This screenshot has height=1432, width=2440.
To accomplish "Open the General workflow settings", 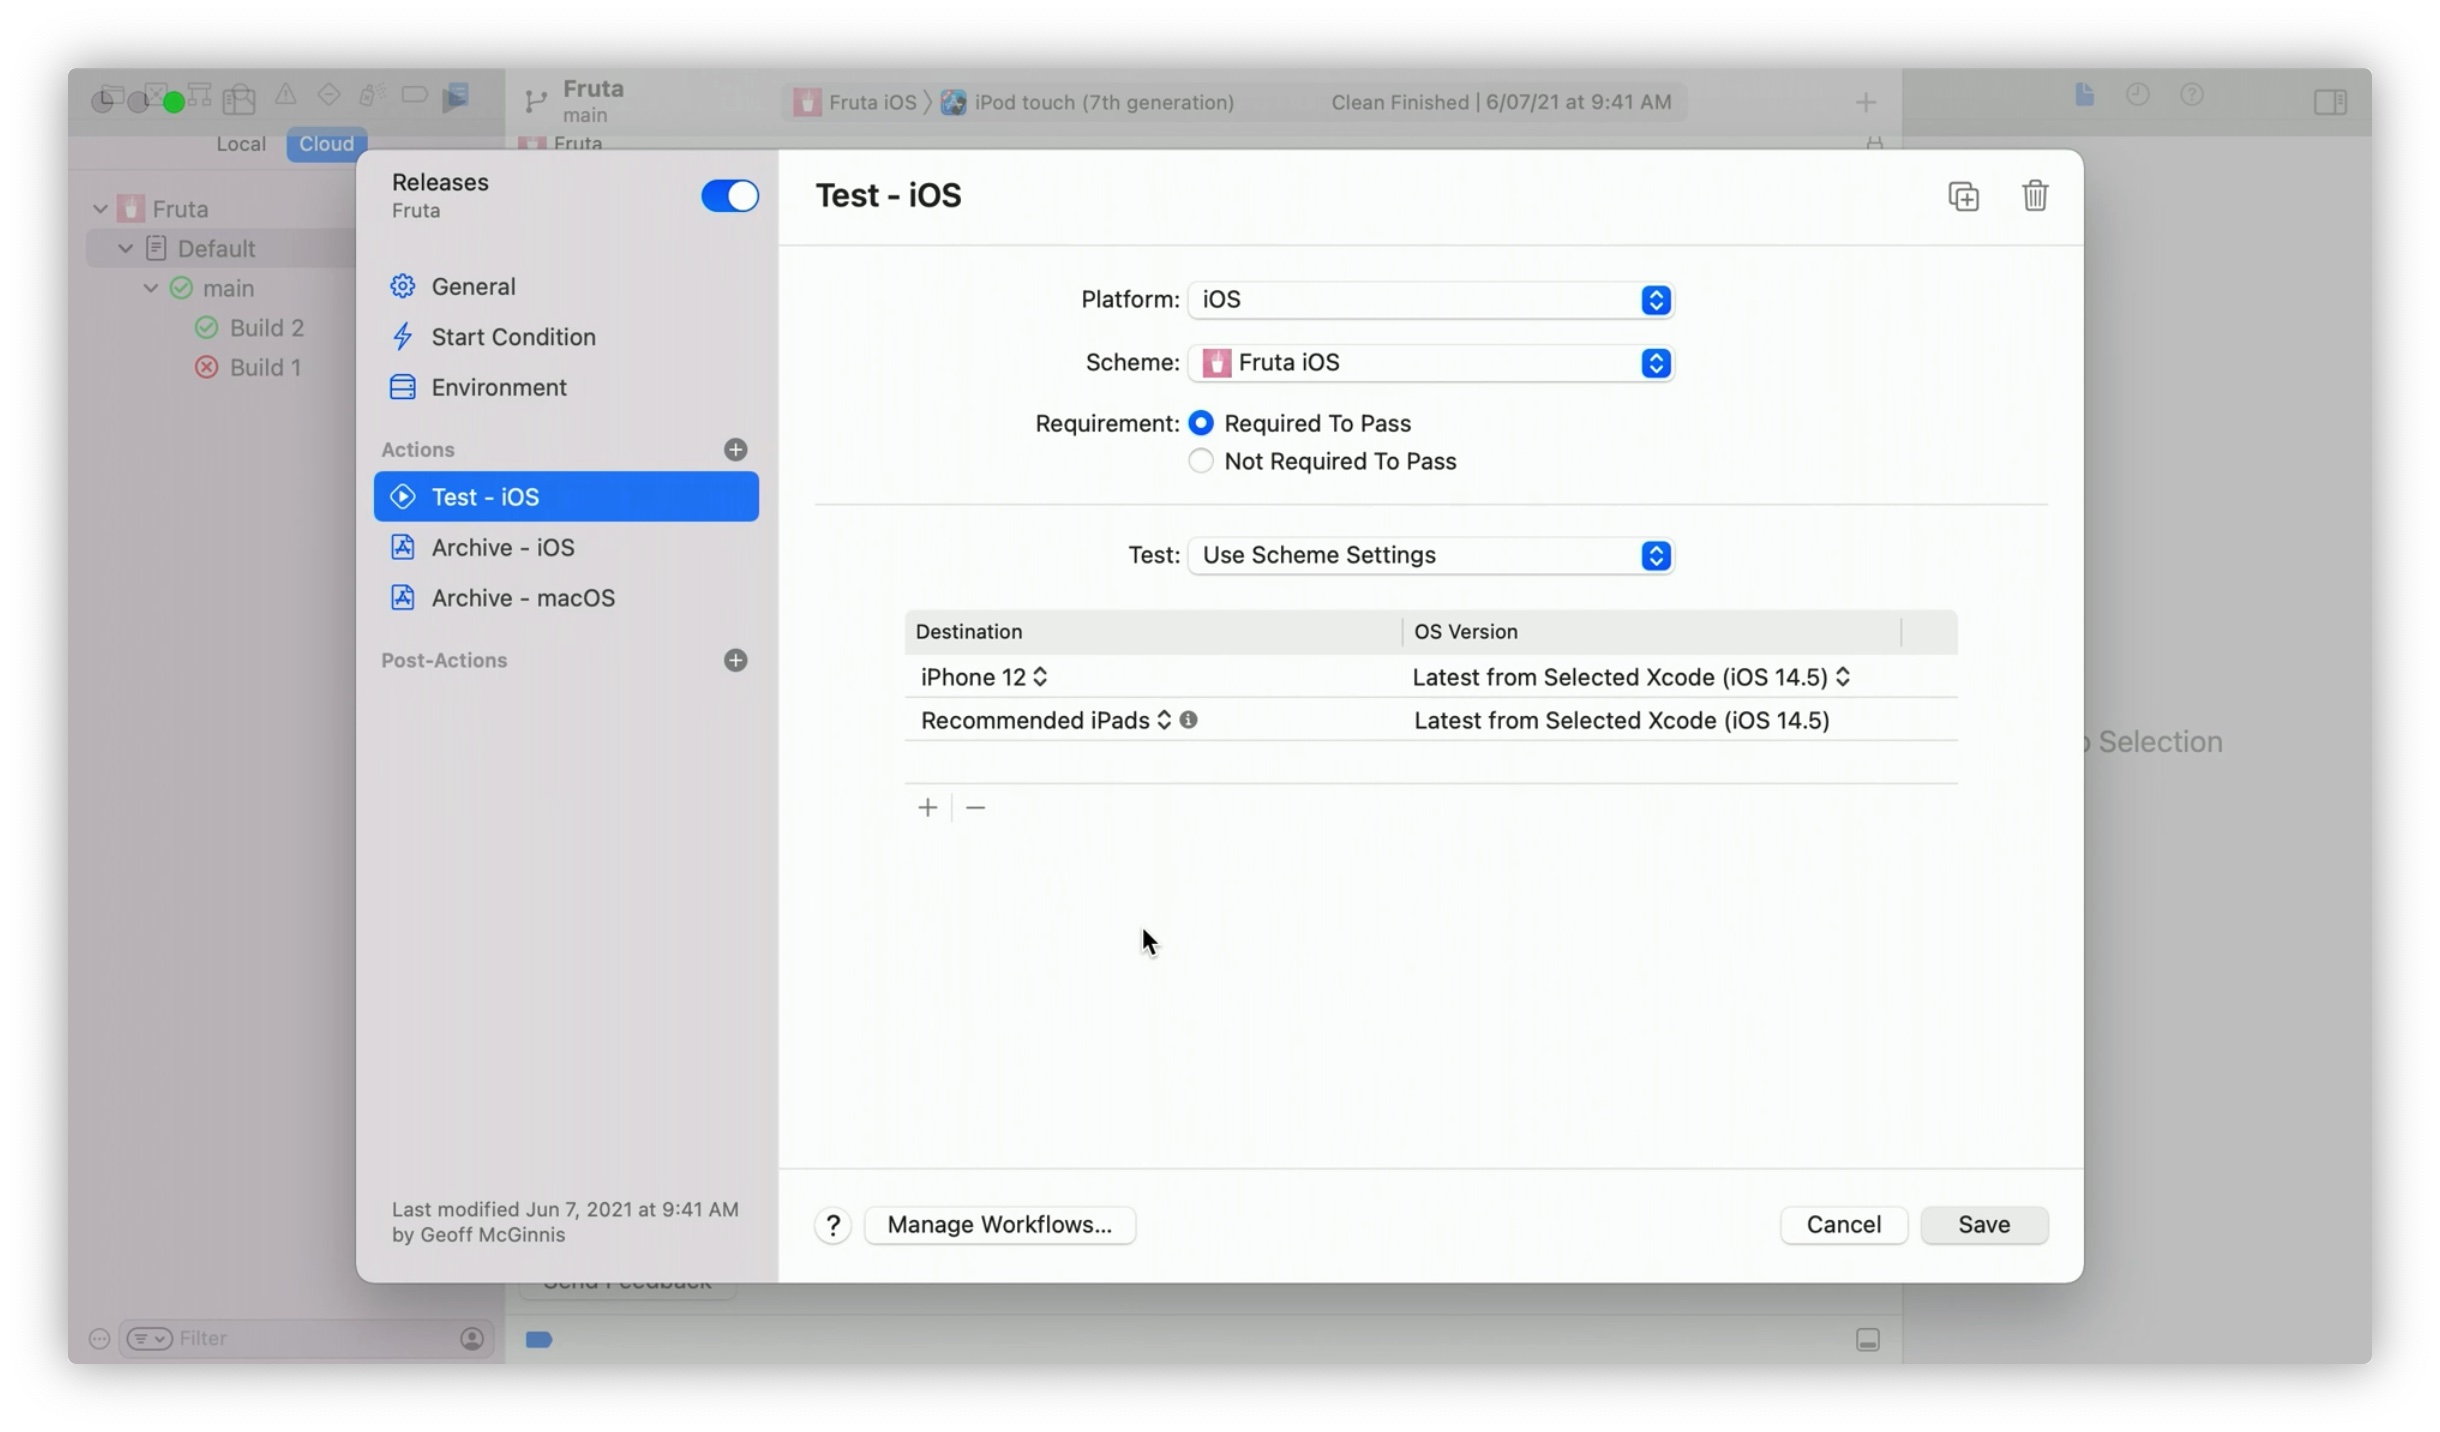I will (x=475, y=286).
